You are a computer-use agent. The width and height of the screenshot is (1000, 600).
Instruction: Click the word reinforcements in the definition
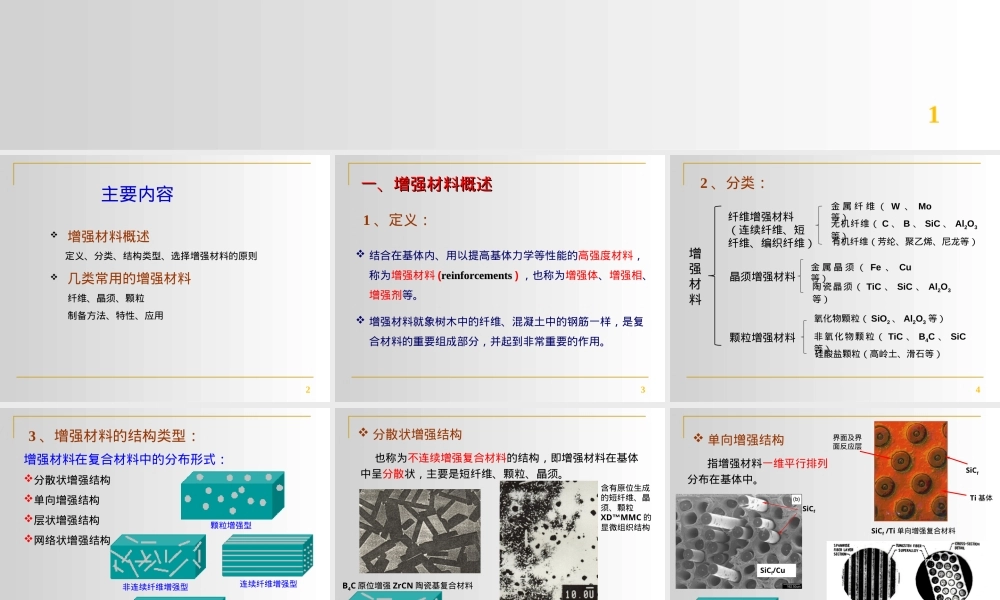coord(476,275)
